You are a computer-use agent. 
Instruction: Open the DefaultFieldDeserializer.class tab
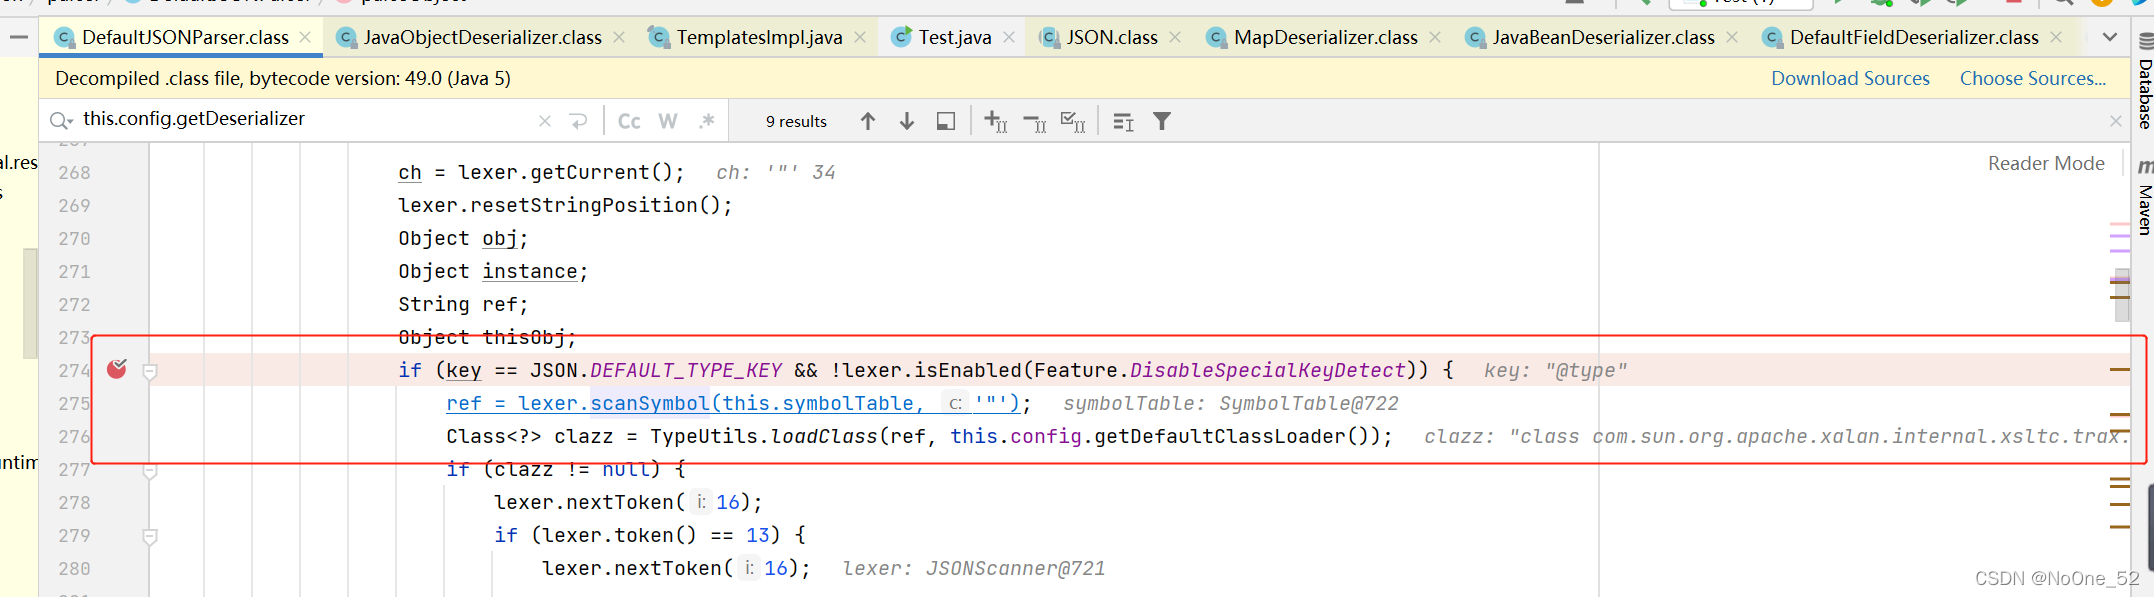click(x=1914, y=37)
